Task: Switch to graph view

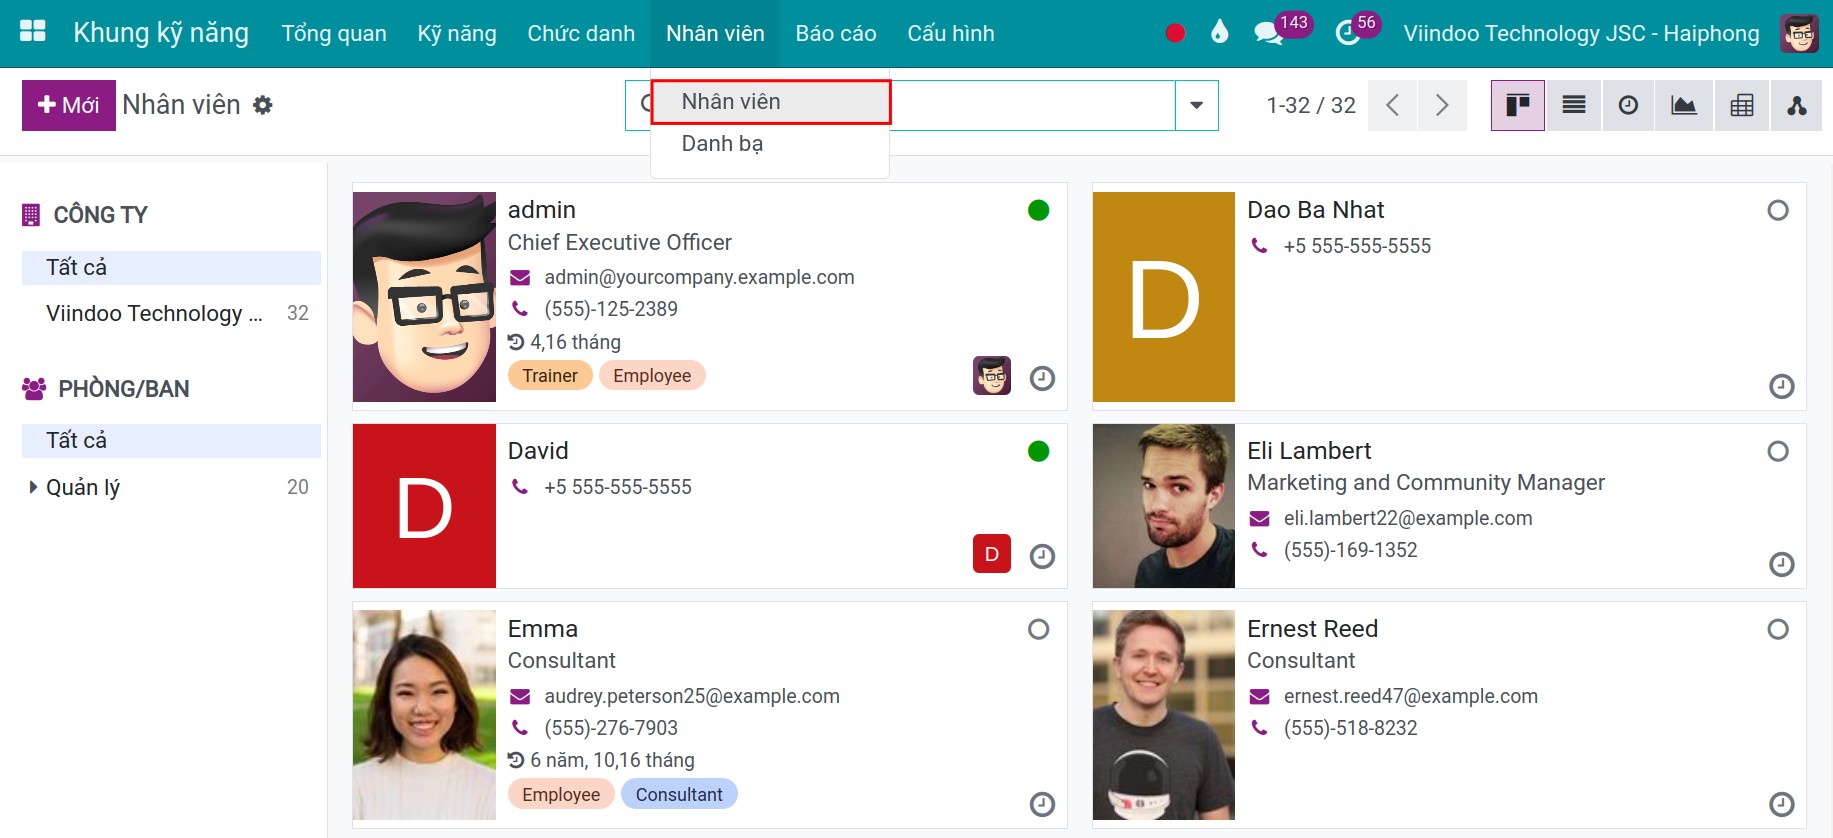Action: (1684, 105)
